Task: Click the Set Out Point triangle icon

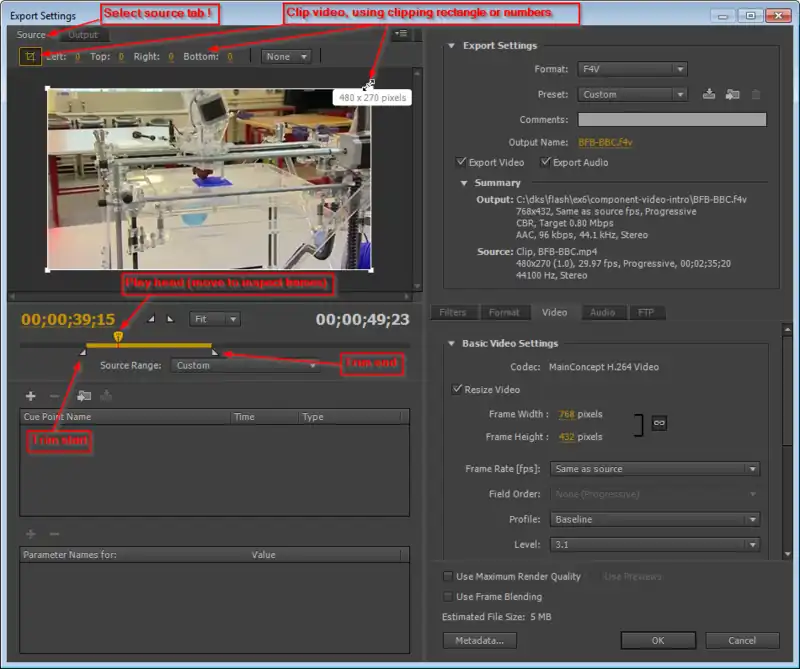Action: click(170, 319)
